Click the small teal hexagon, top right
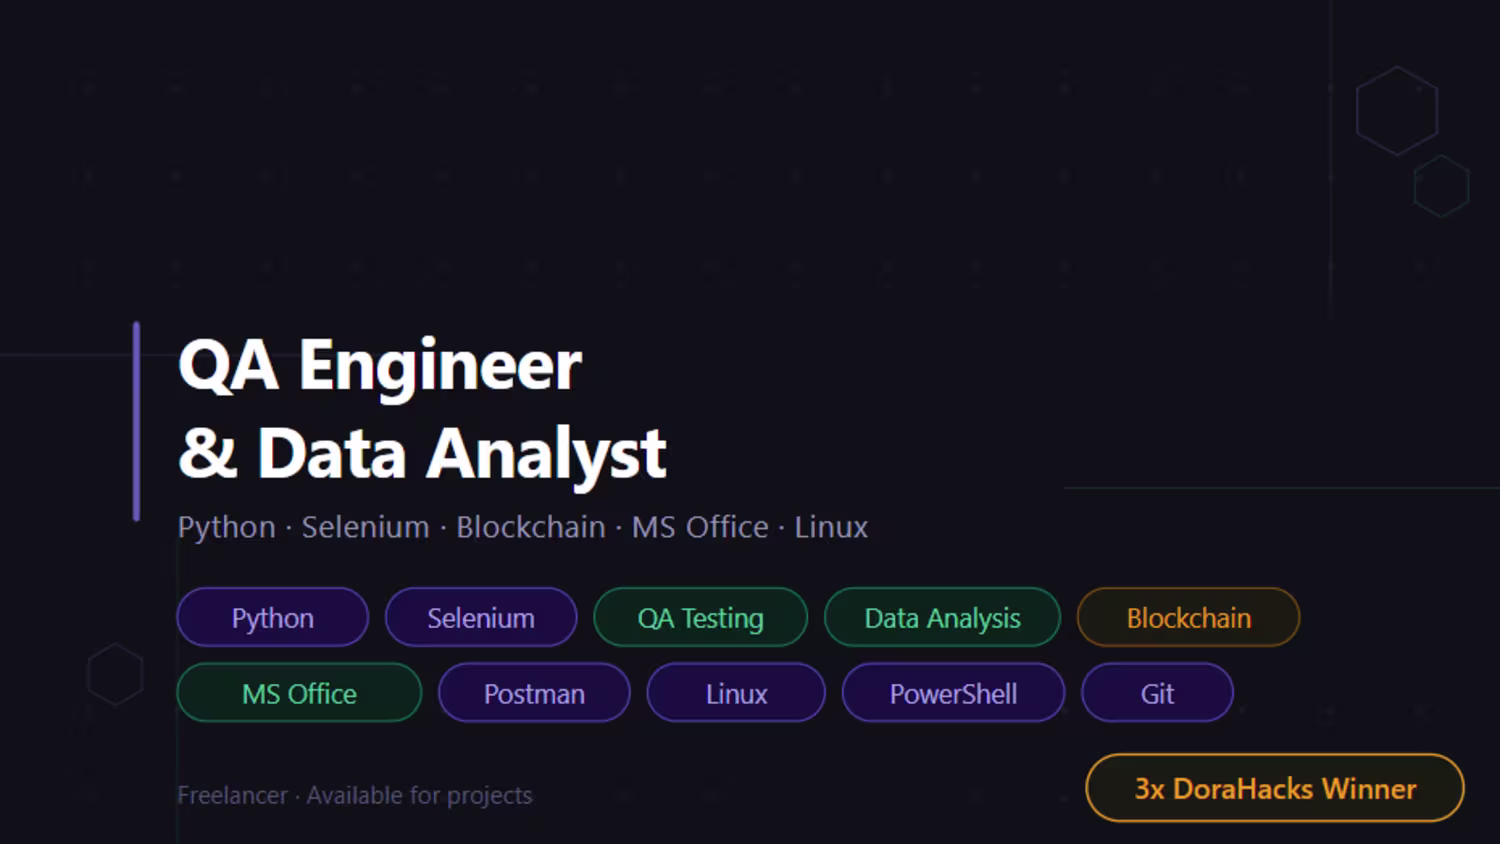The height and width of the screenshot is (844, 1500). pos(1441,186)
